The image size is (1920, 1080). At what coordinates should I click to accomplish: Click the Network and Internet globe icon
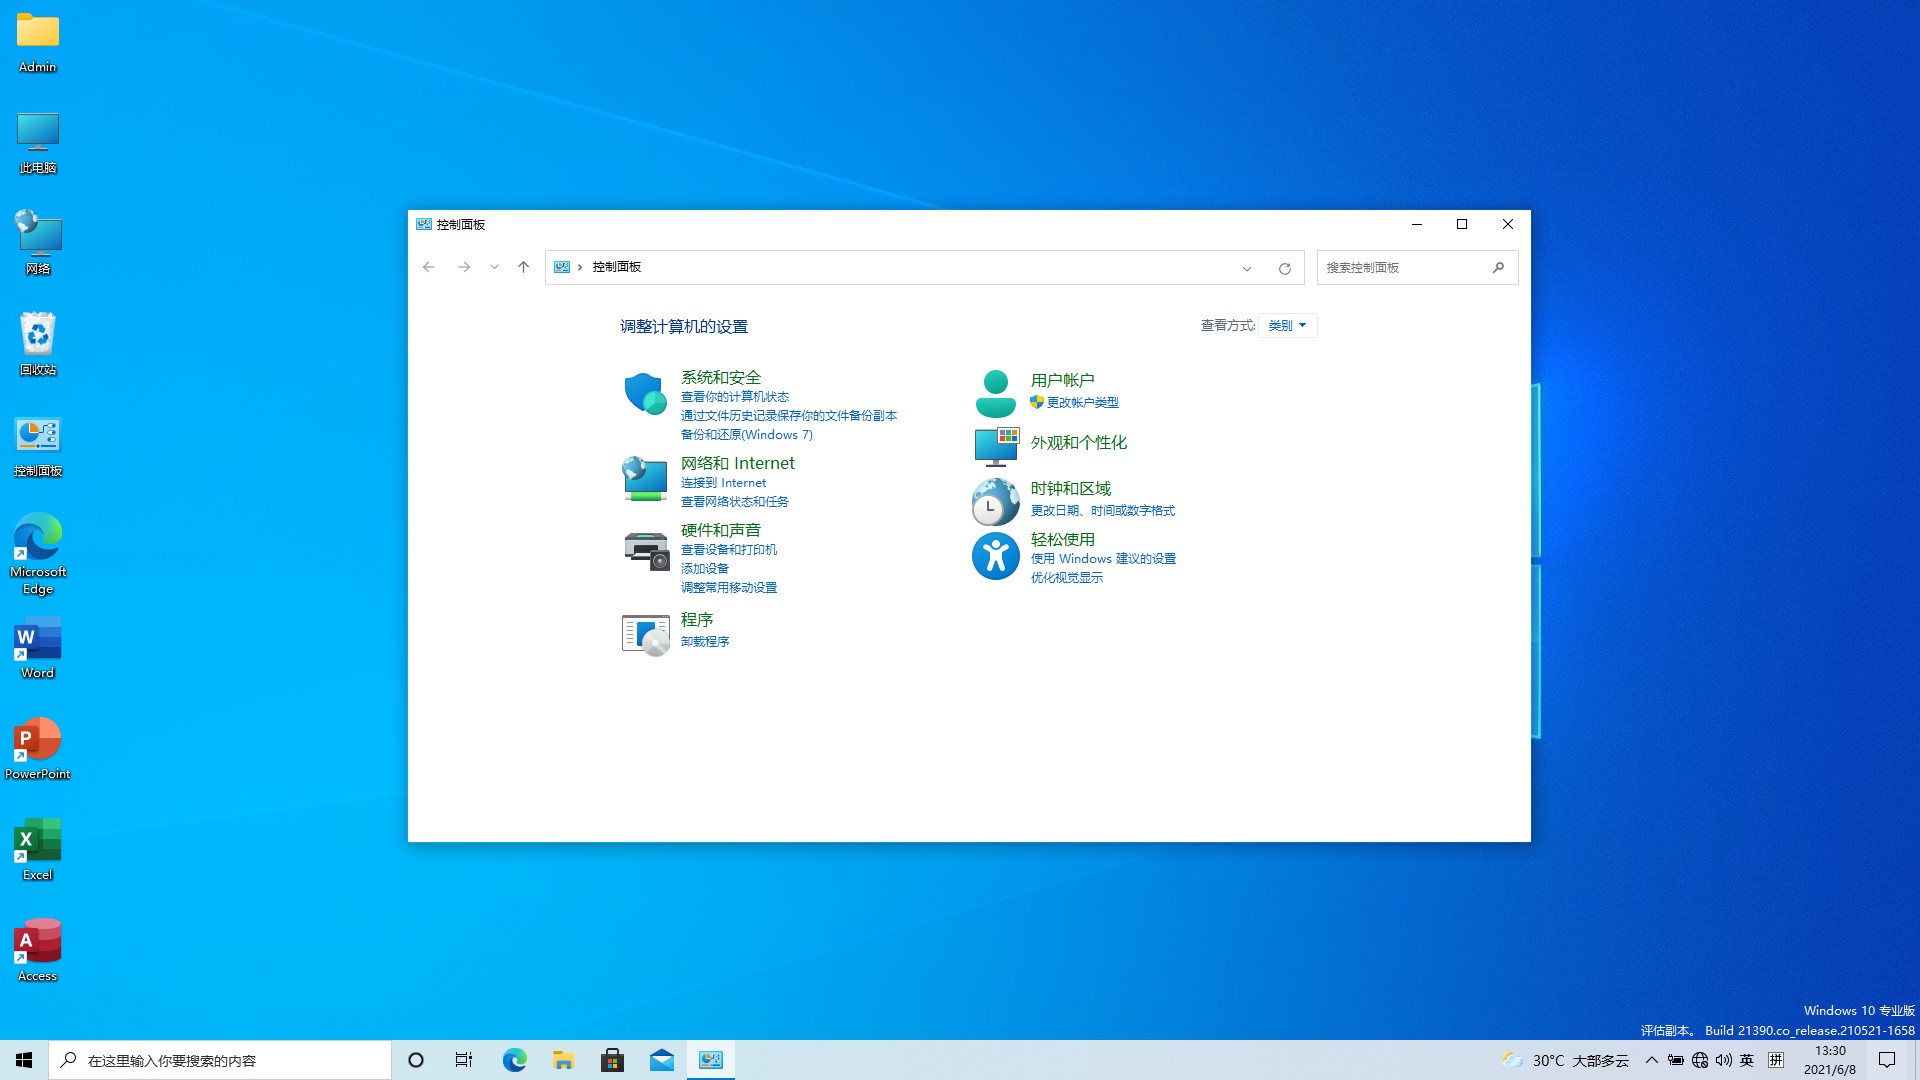tap(645, 478)
